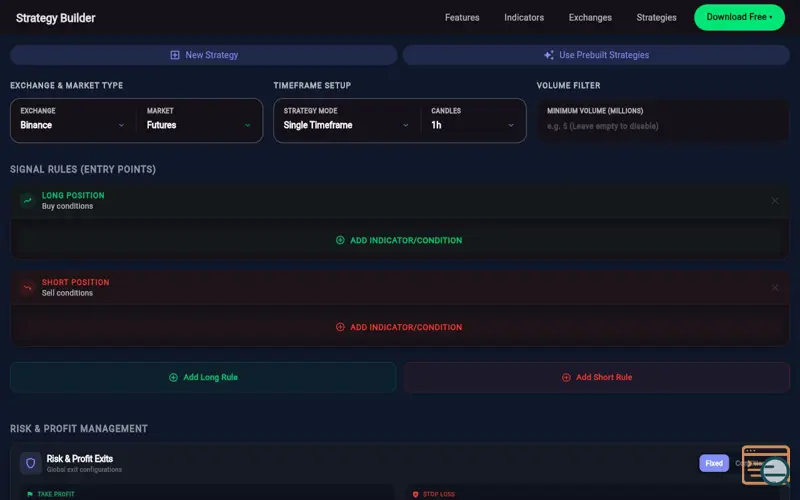
Task: Select the New Strategy tab
Action: tap(204, 55)
